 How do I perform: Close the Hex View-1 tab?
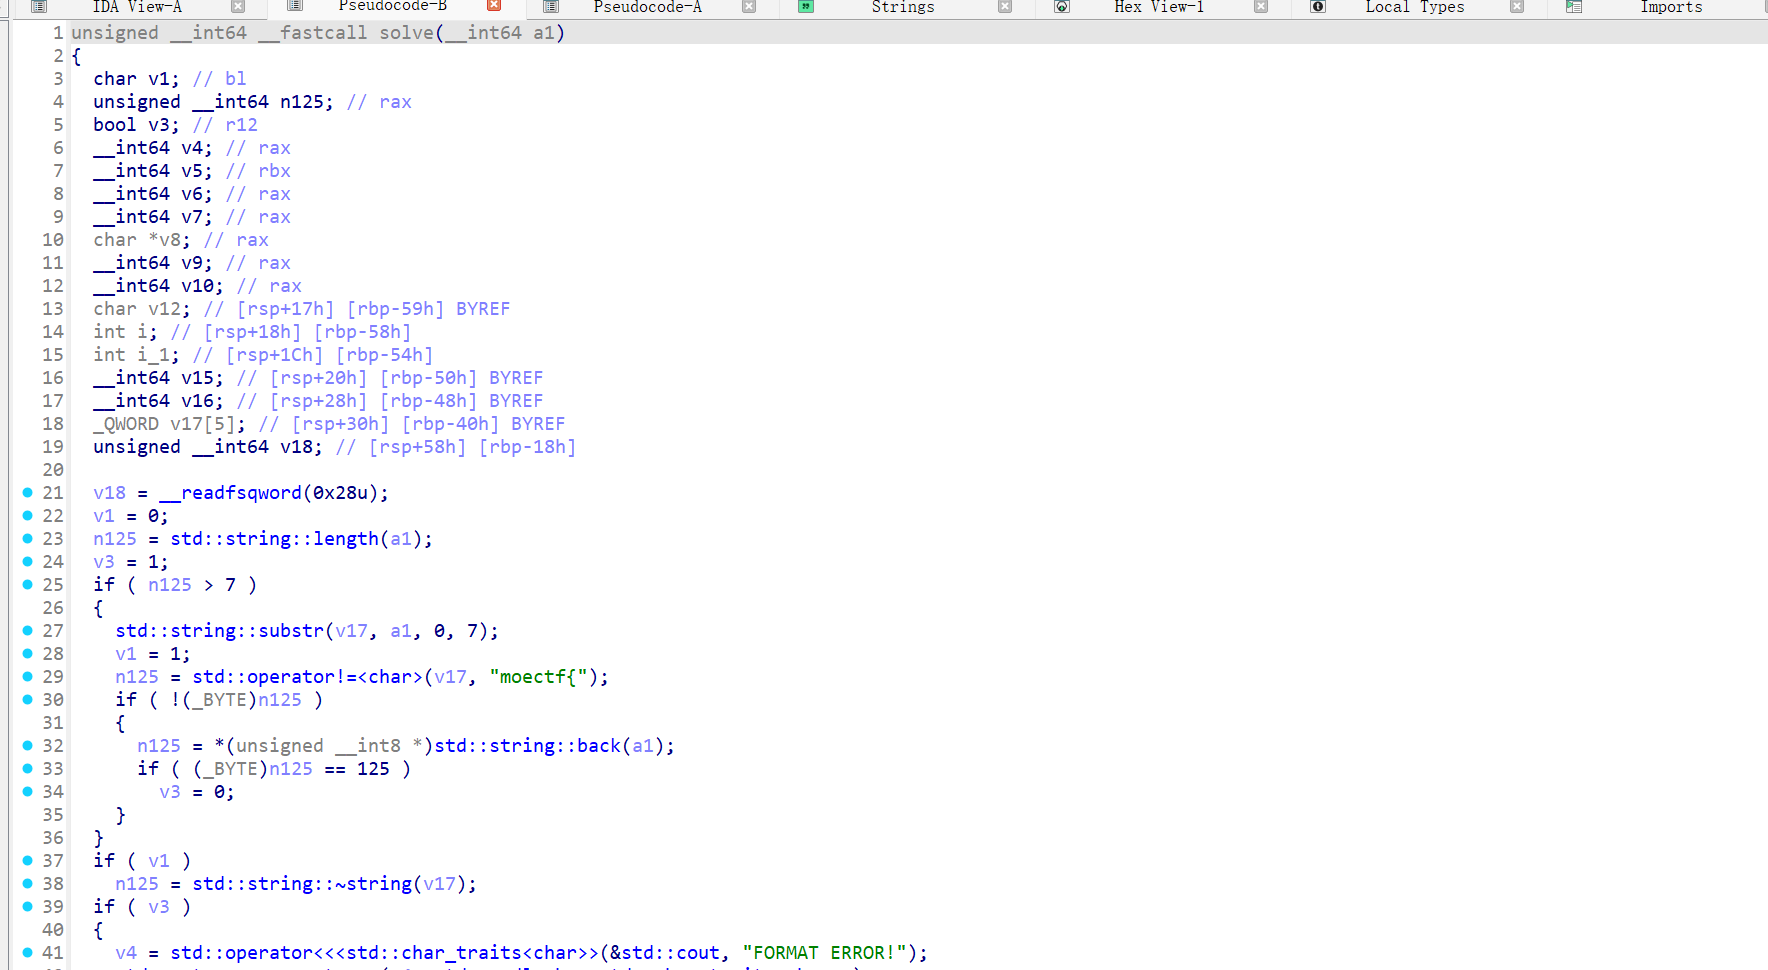[1261, 6]
